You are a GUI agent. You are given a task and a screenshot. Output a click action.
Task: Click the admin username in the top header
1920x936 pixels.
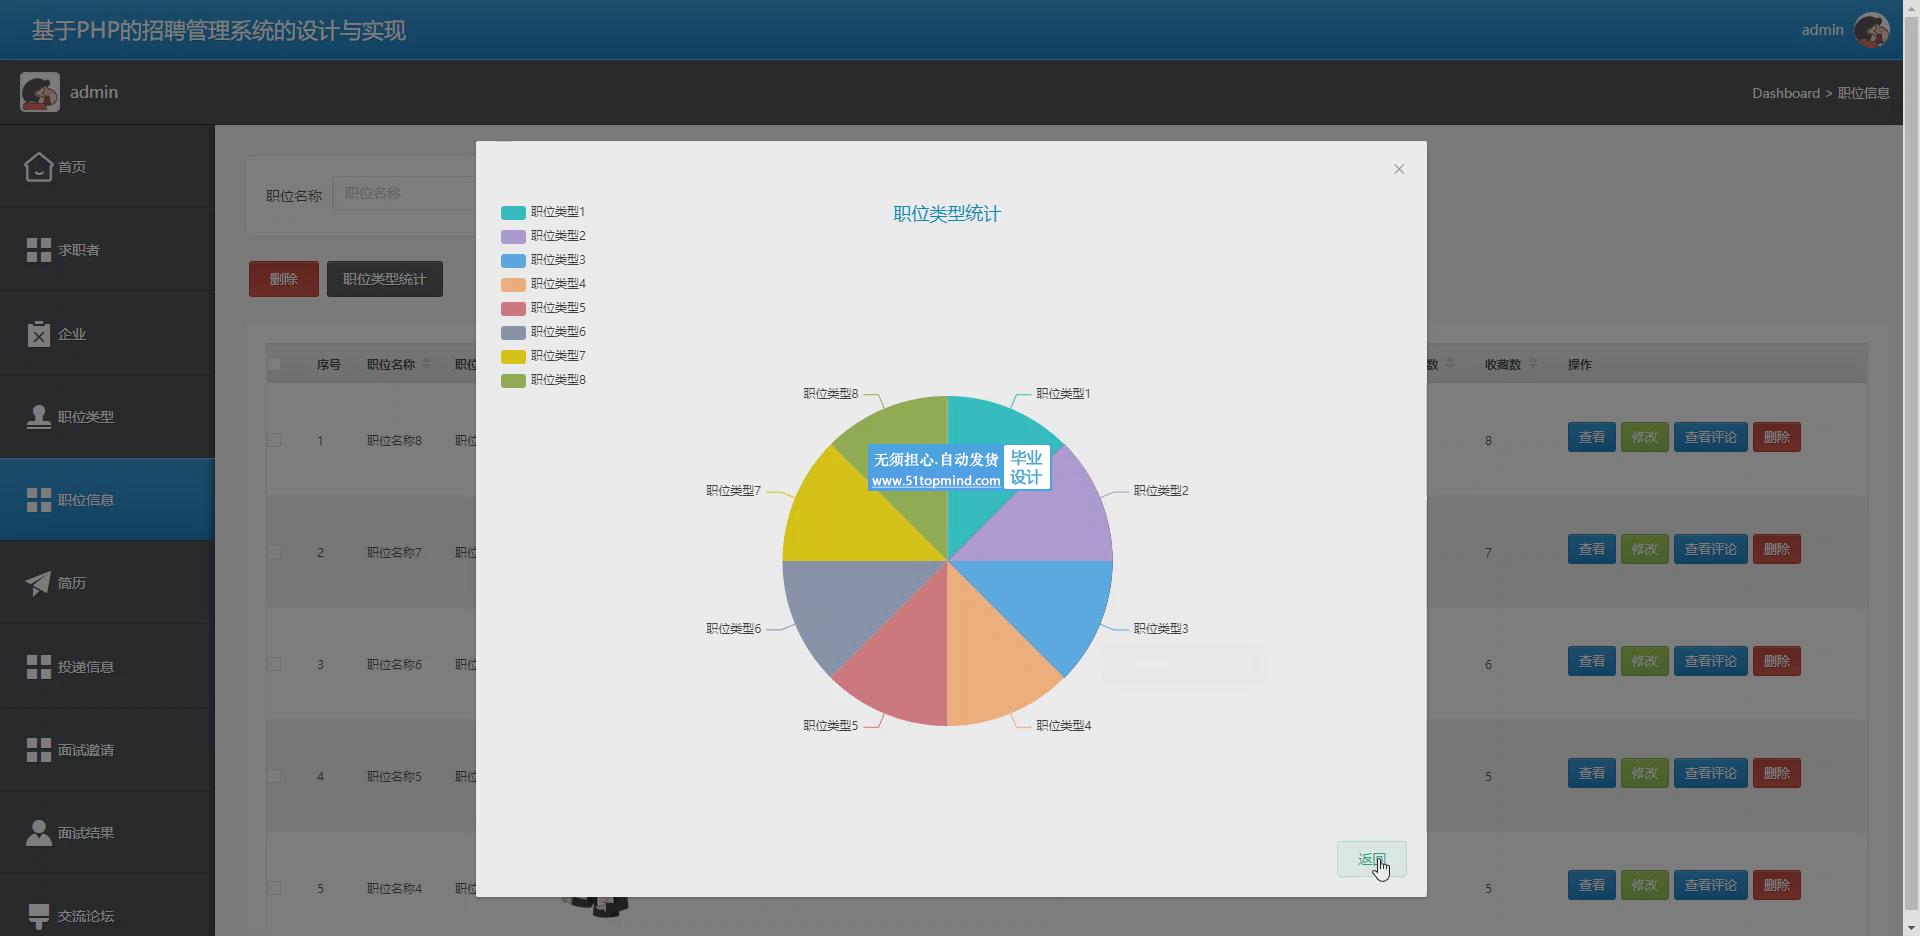1822,30
